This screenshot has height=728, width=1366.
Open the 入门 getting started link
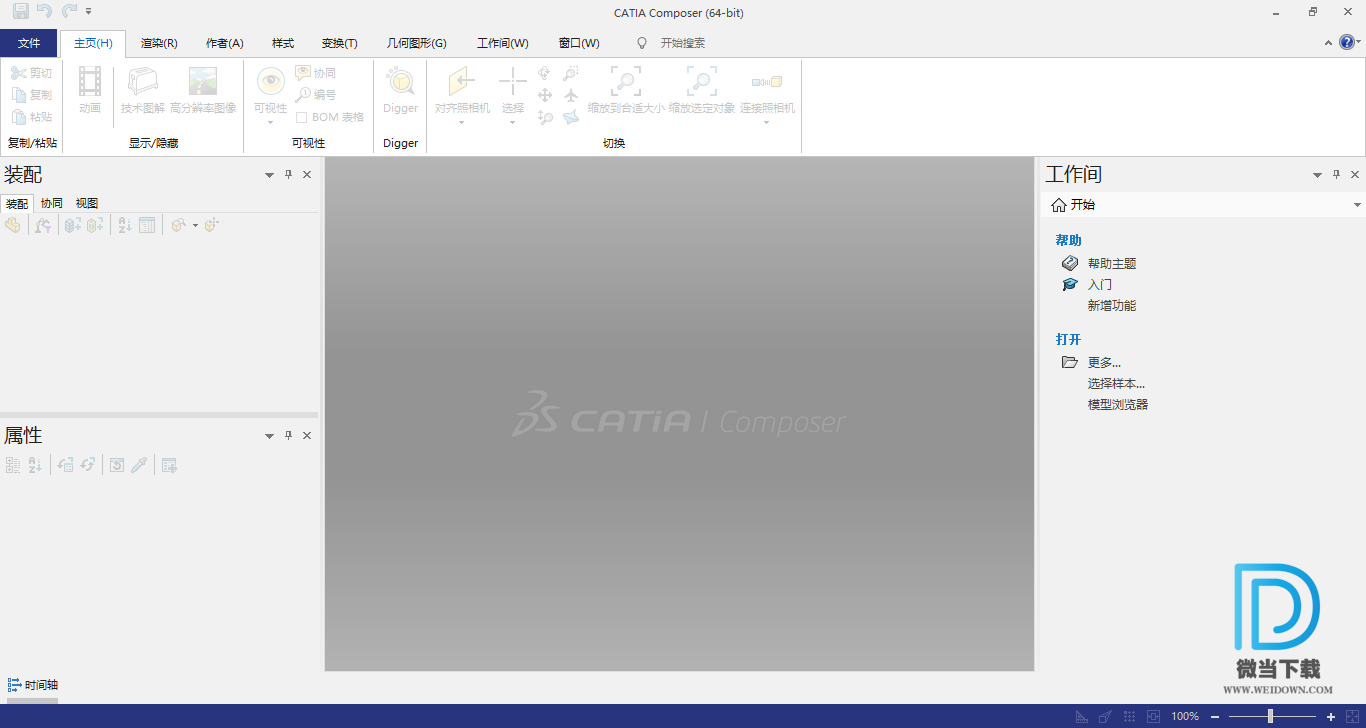1100,285
